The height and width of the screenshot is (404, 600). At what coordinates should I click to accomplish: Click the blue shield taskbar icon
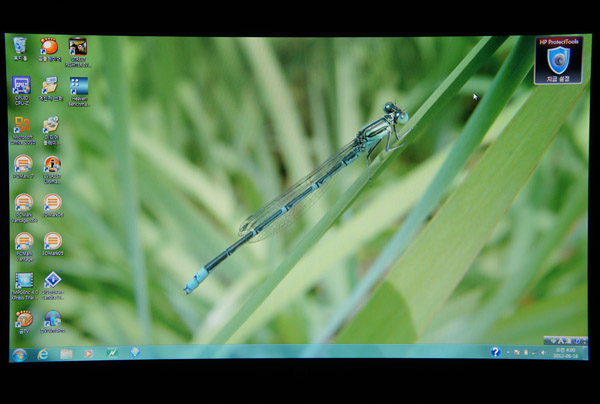click(x=135, y=353)
